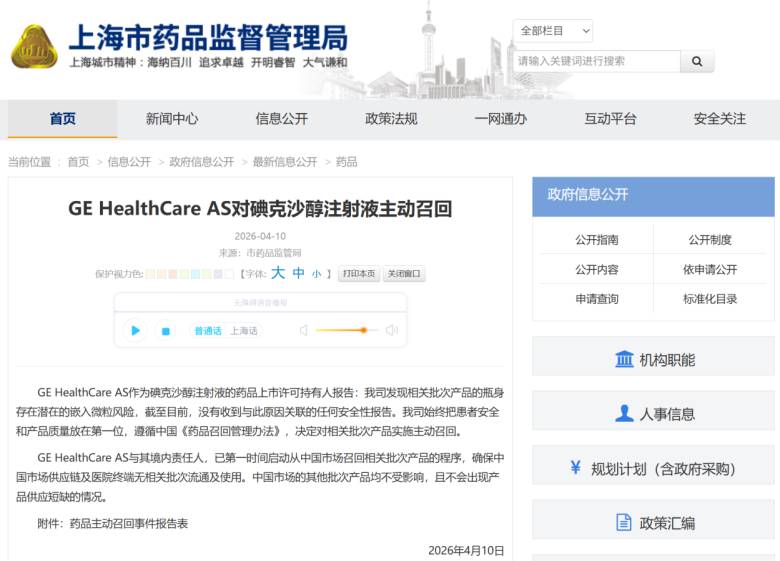This screenshot has height=561, width=780.
Task: Switch audio language to 上海话
Action: (244, 331)
